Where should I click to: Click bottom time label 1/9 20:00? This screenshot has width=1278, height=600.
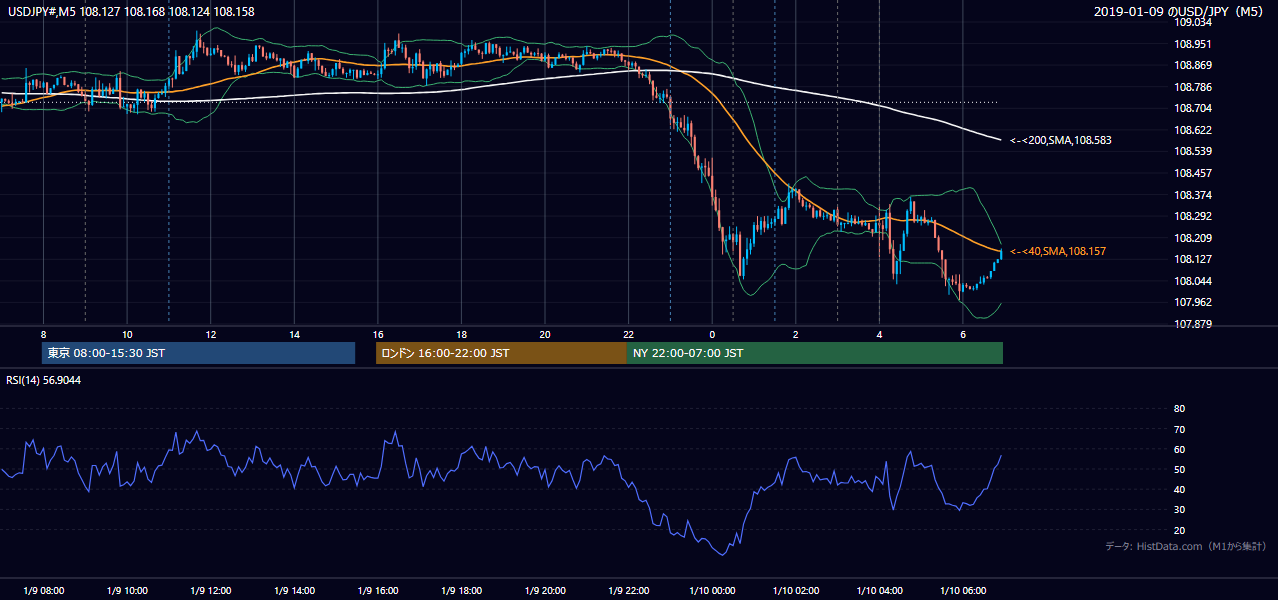pos(545,591)
